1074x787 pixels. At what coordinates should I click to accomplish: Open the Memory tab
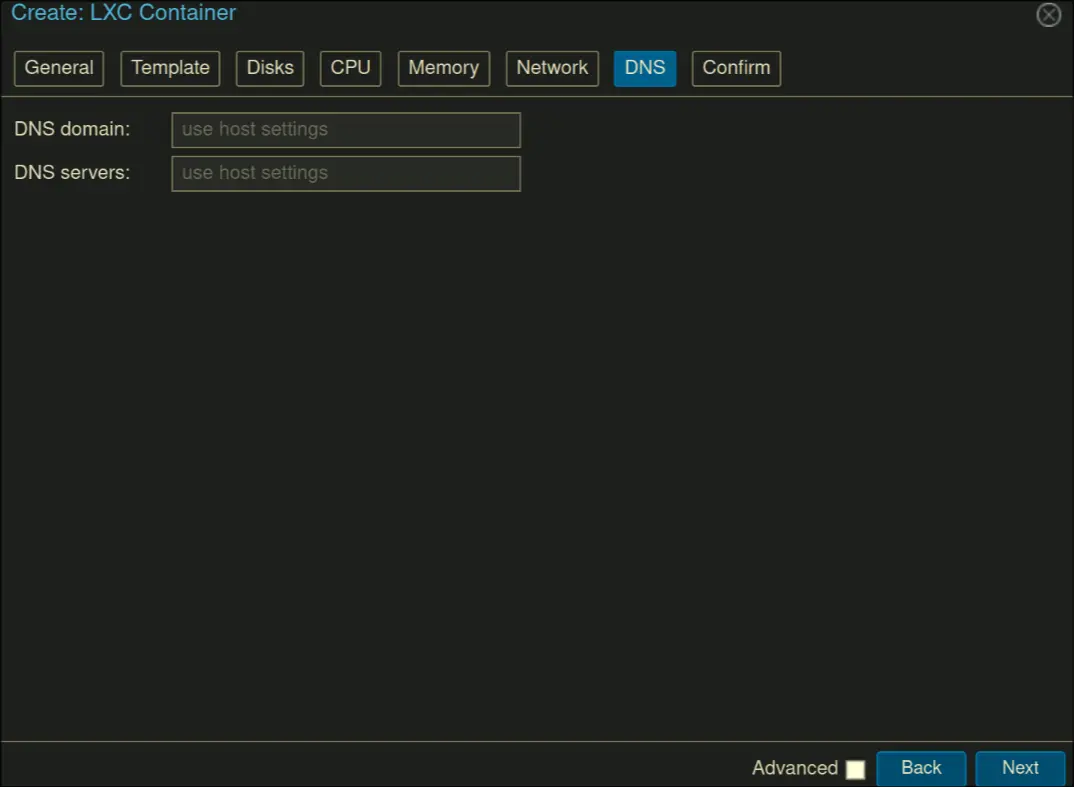pyautogui.click(x=443, y=68)
